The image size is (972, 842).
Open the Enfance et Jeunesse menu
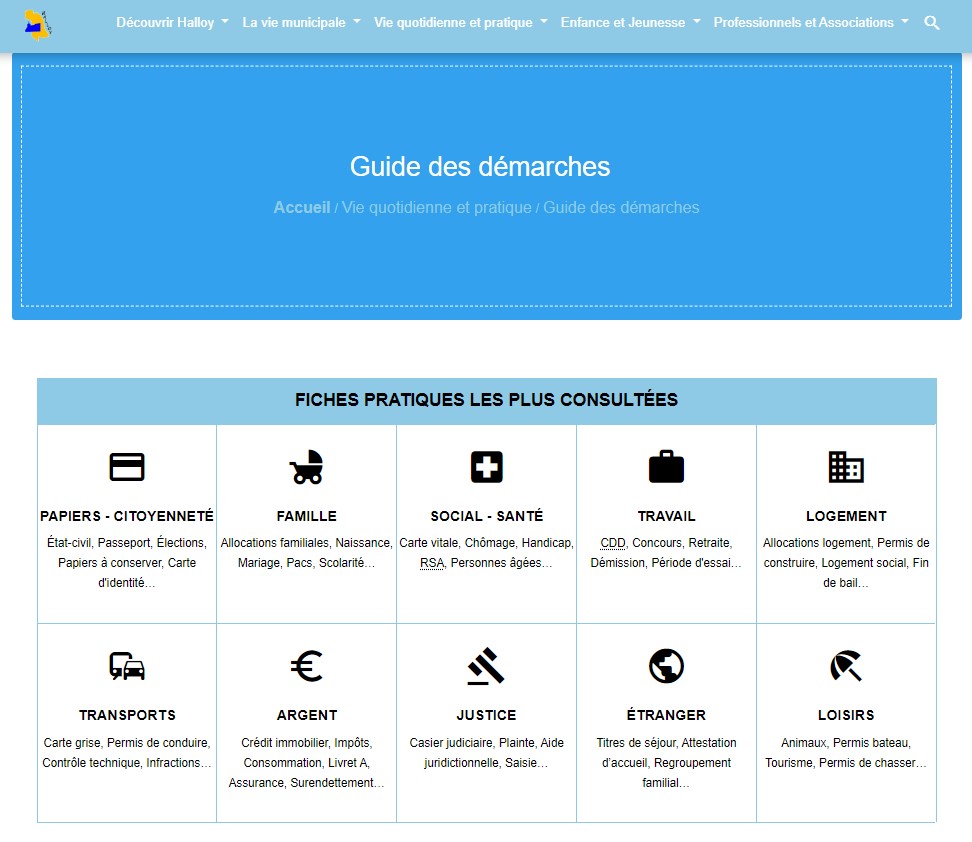[x=630, y=22]
